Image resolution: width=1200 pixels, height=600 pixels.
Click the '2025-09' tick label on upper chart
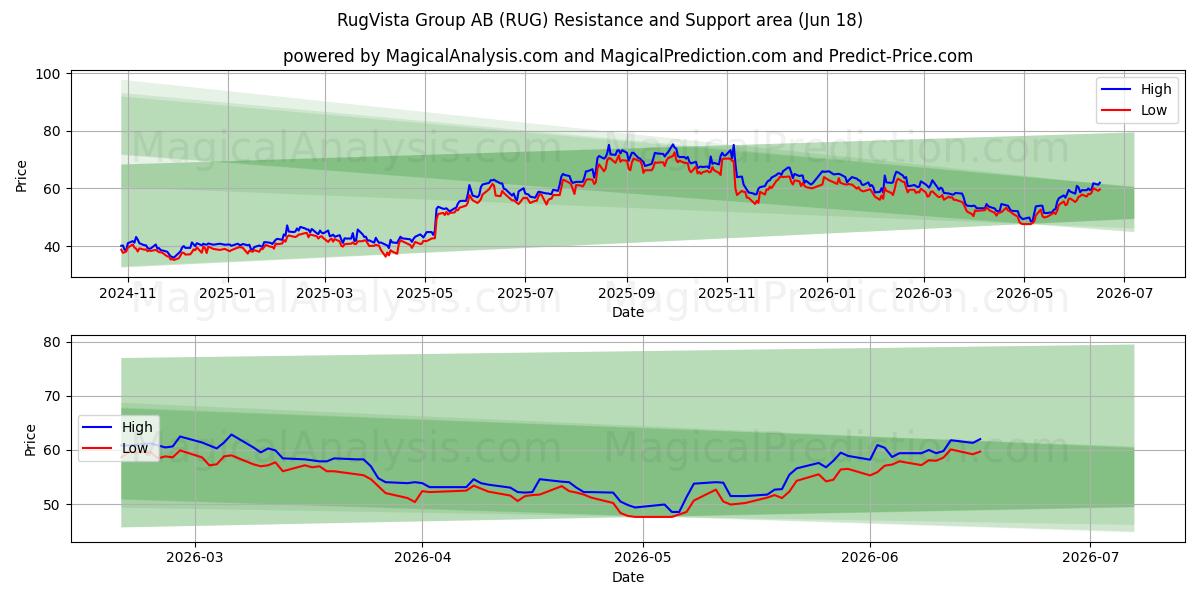coord(627,294)
